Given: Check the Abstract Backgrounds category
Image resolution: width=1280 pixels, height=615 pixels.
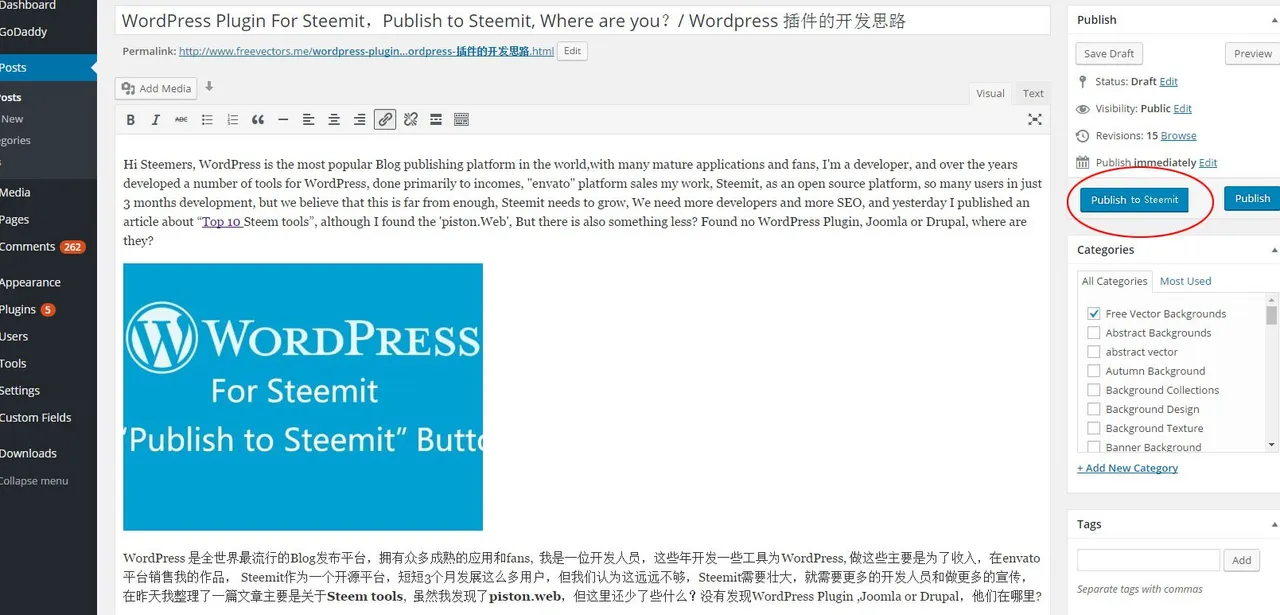Looking at the screenshot, I should [1094, 333].
